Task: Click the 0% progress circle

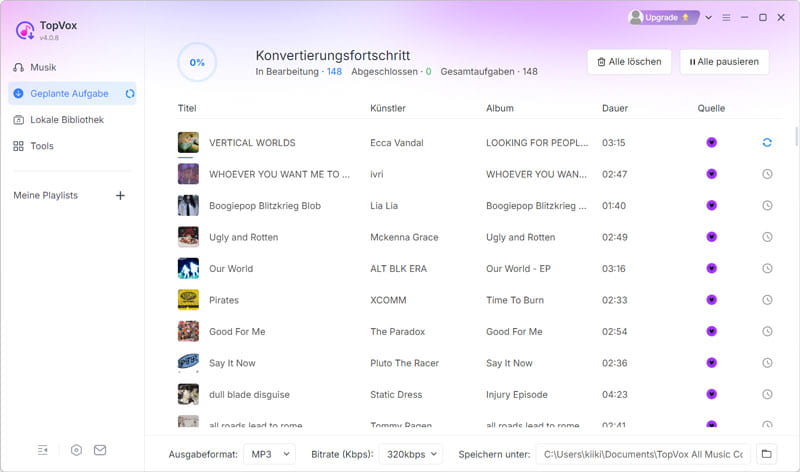Action: coord(197,62)
